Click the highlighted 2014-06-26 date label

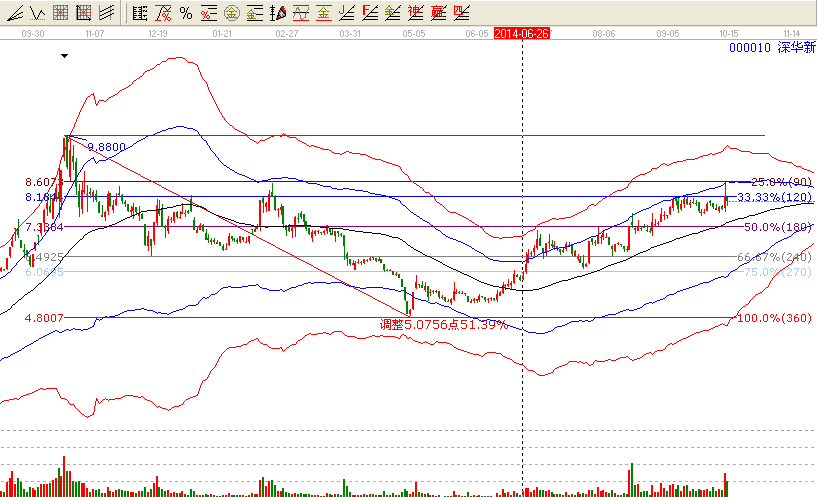(x=521, y=33)
